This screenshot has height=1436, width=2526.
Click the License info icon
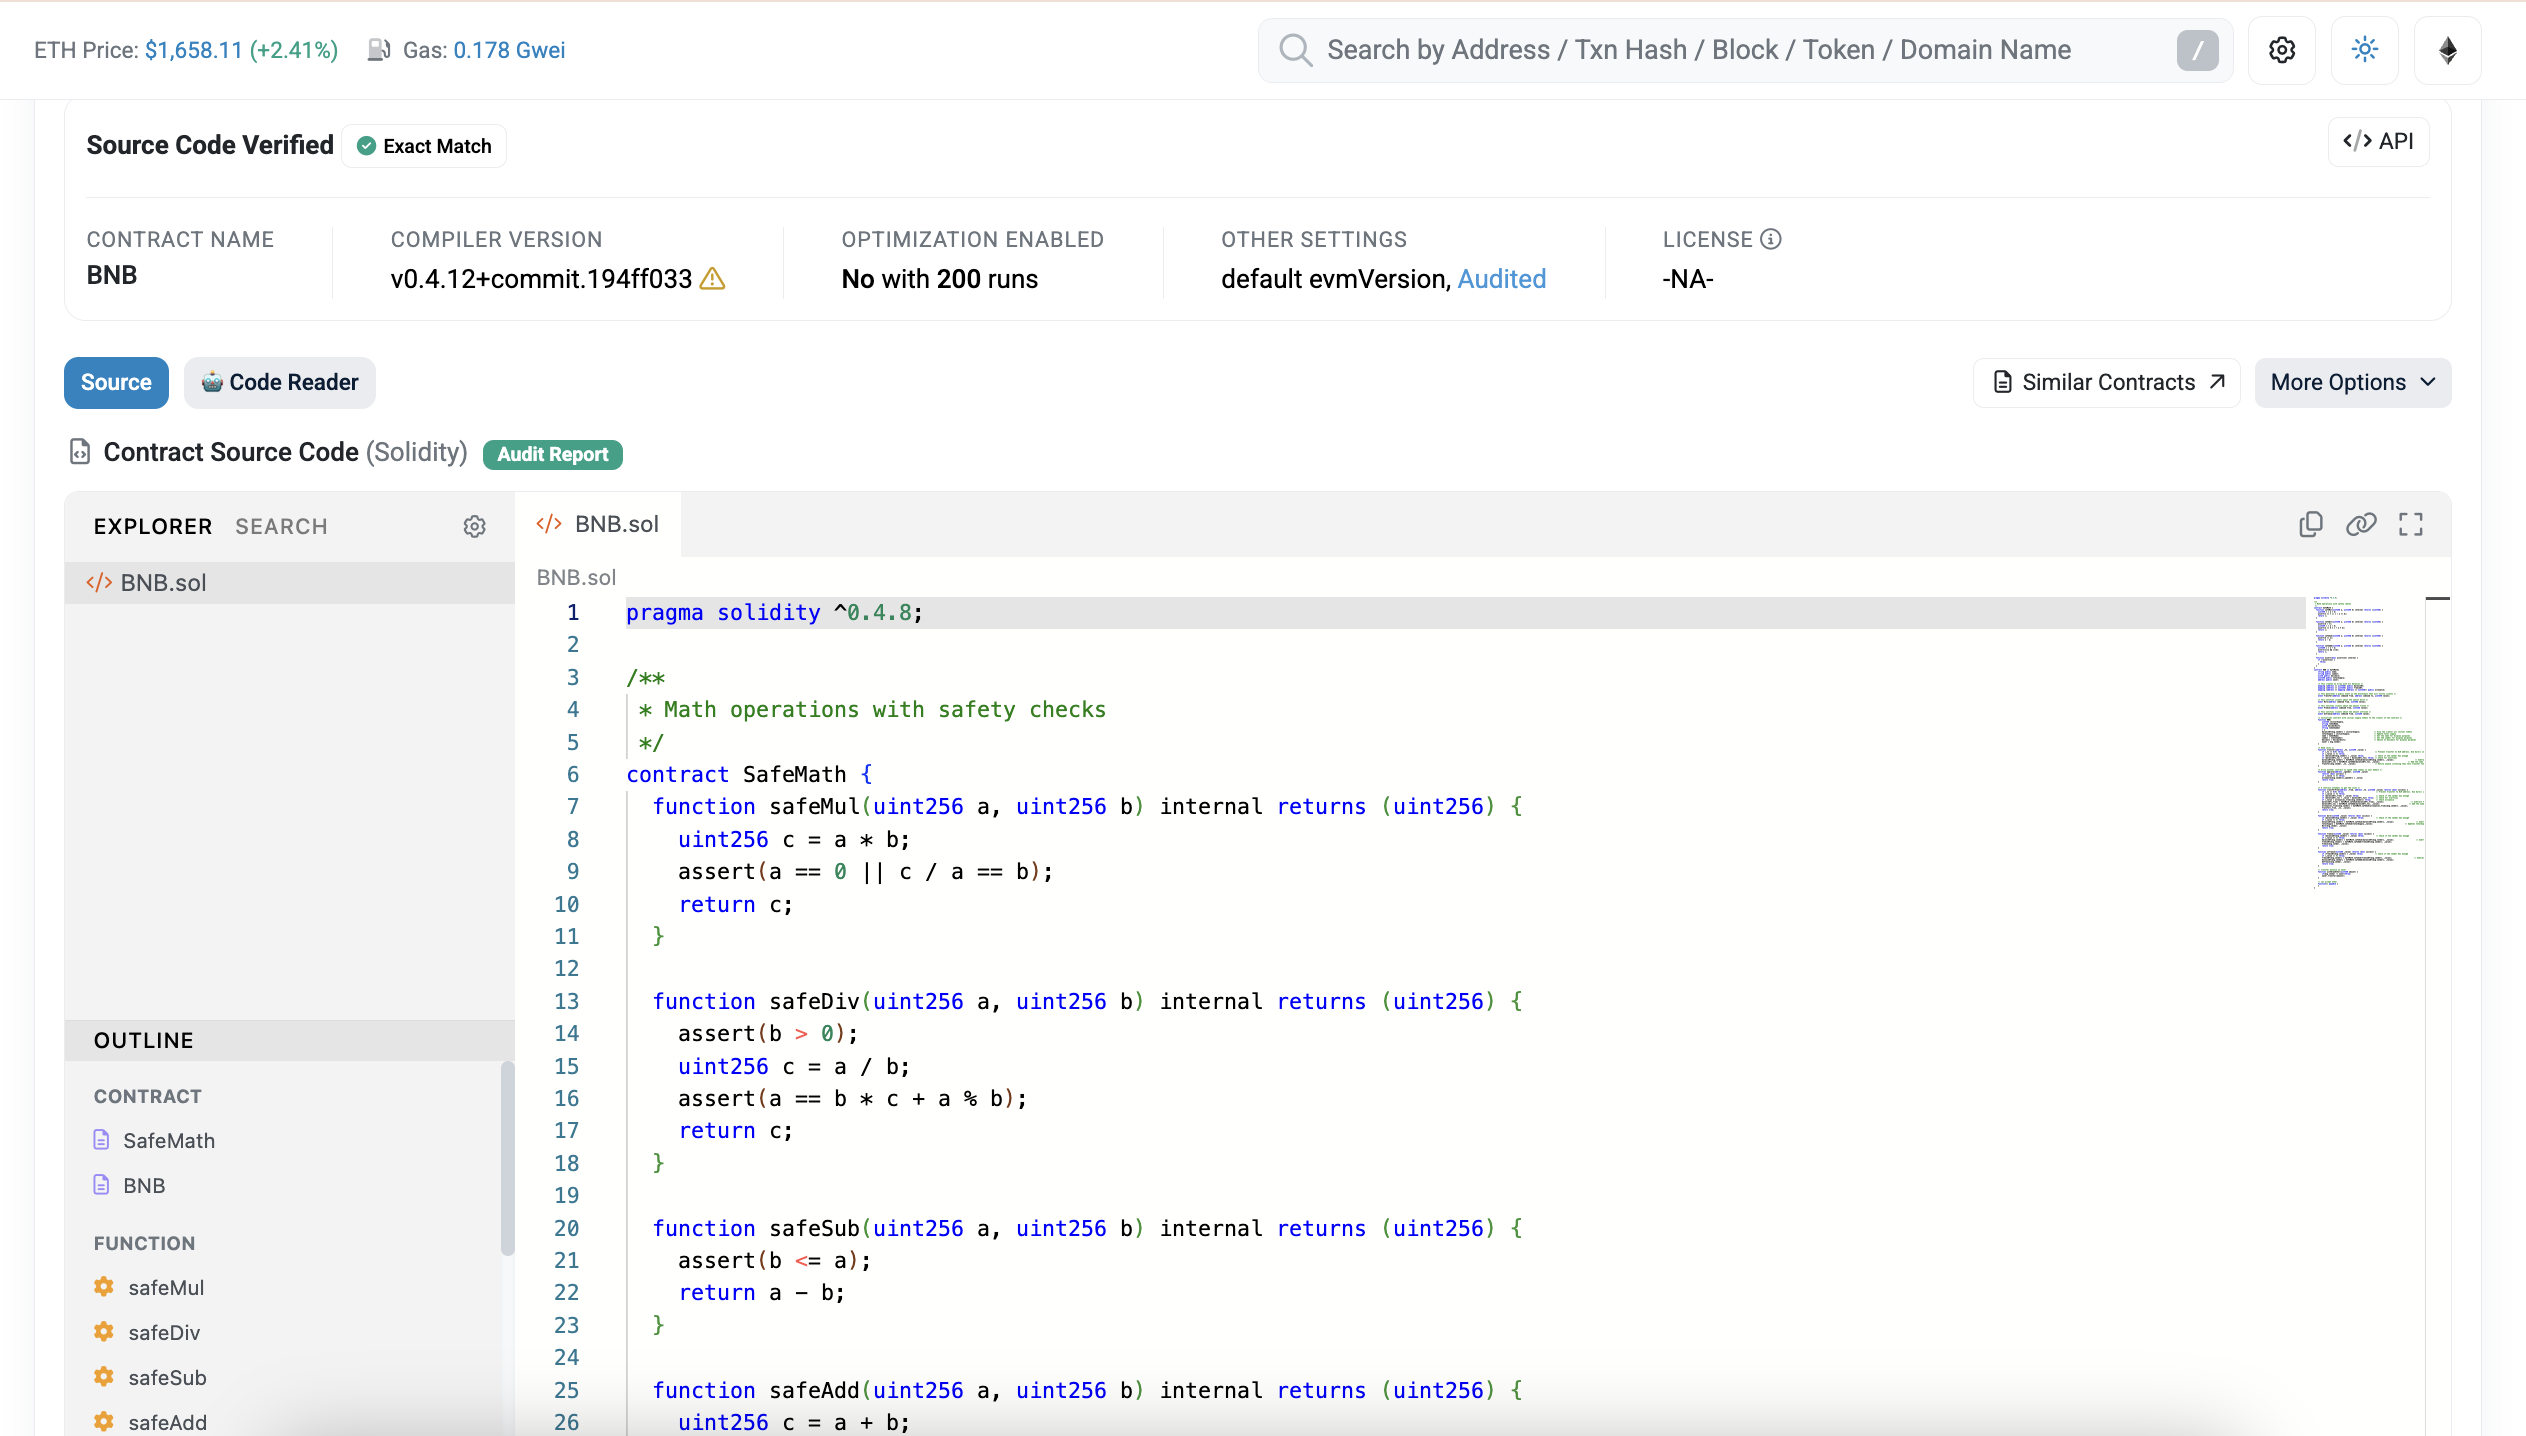pos(1771,239)
